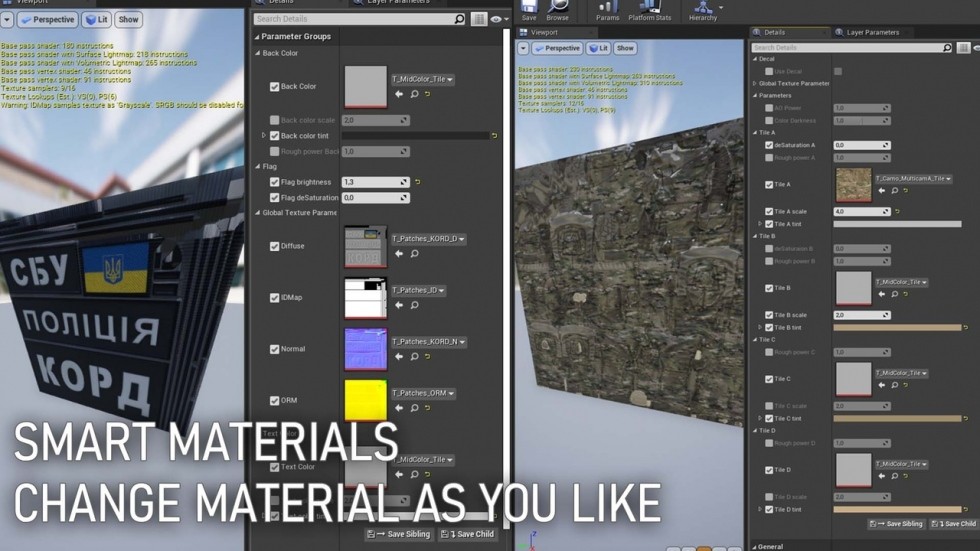Browse to the Diffuse texture asset
The height and width of the screenshot is (551, 980).
click(x=414, y=254)
